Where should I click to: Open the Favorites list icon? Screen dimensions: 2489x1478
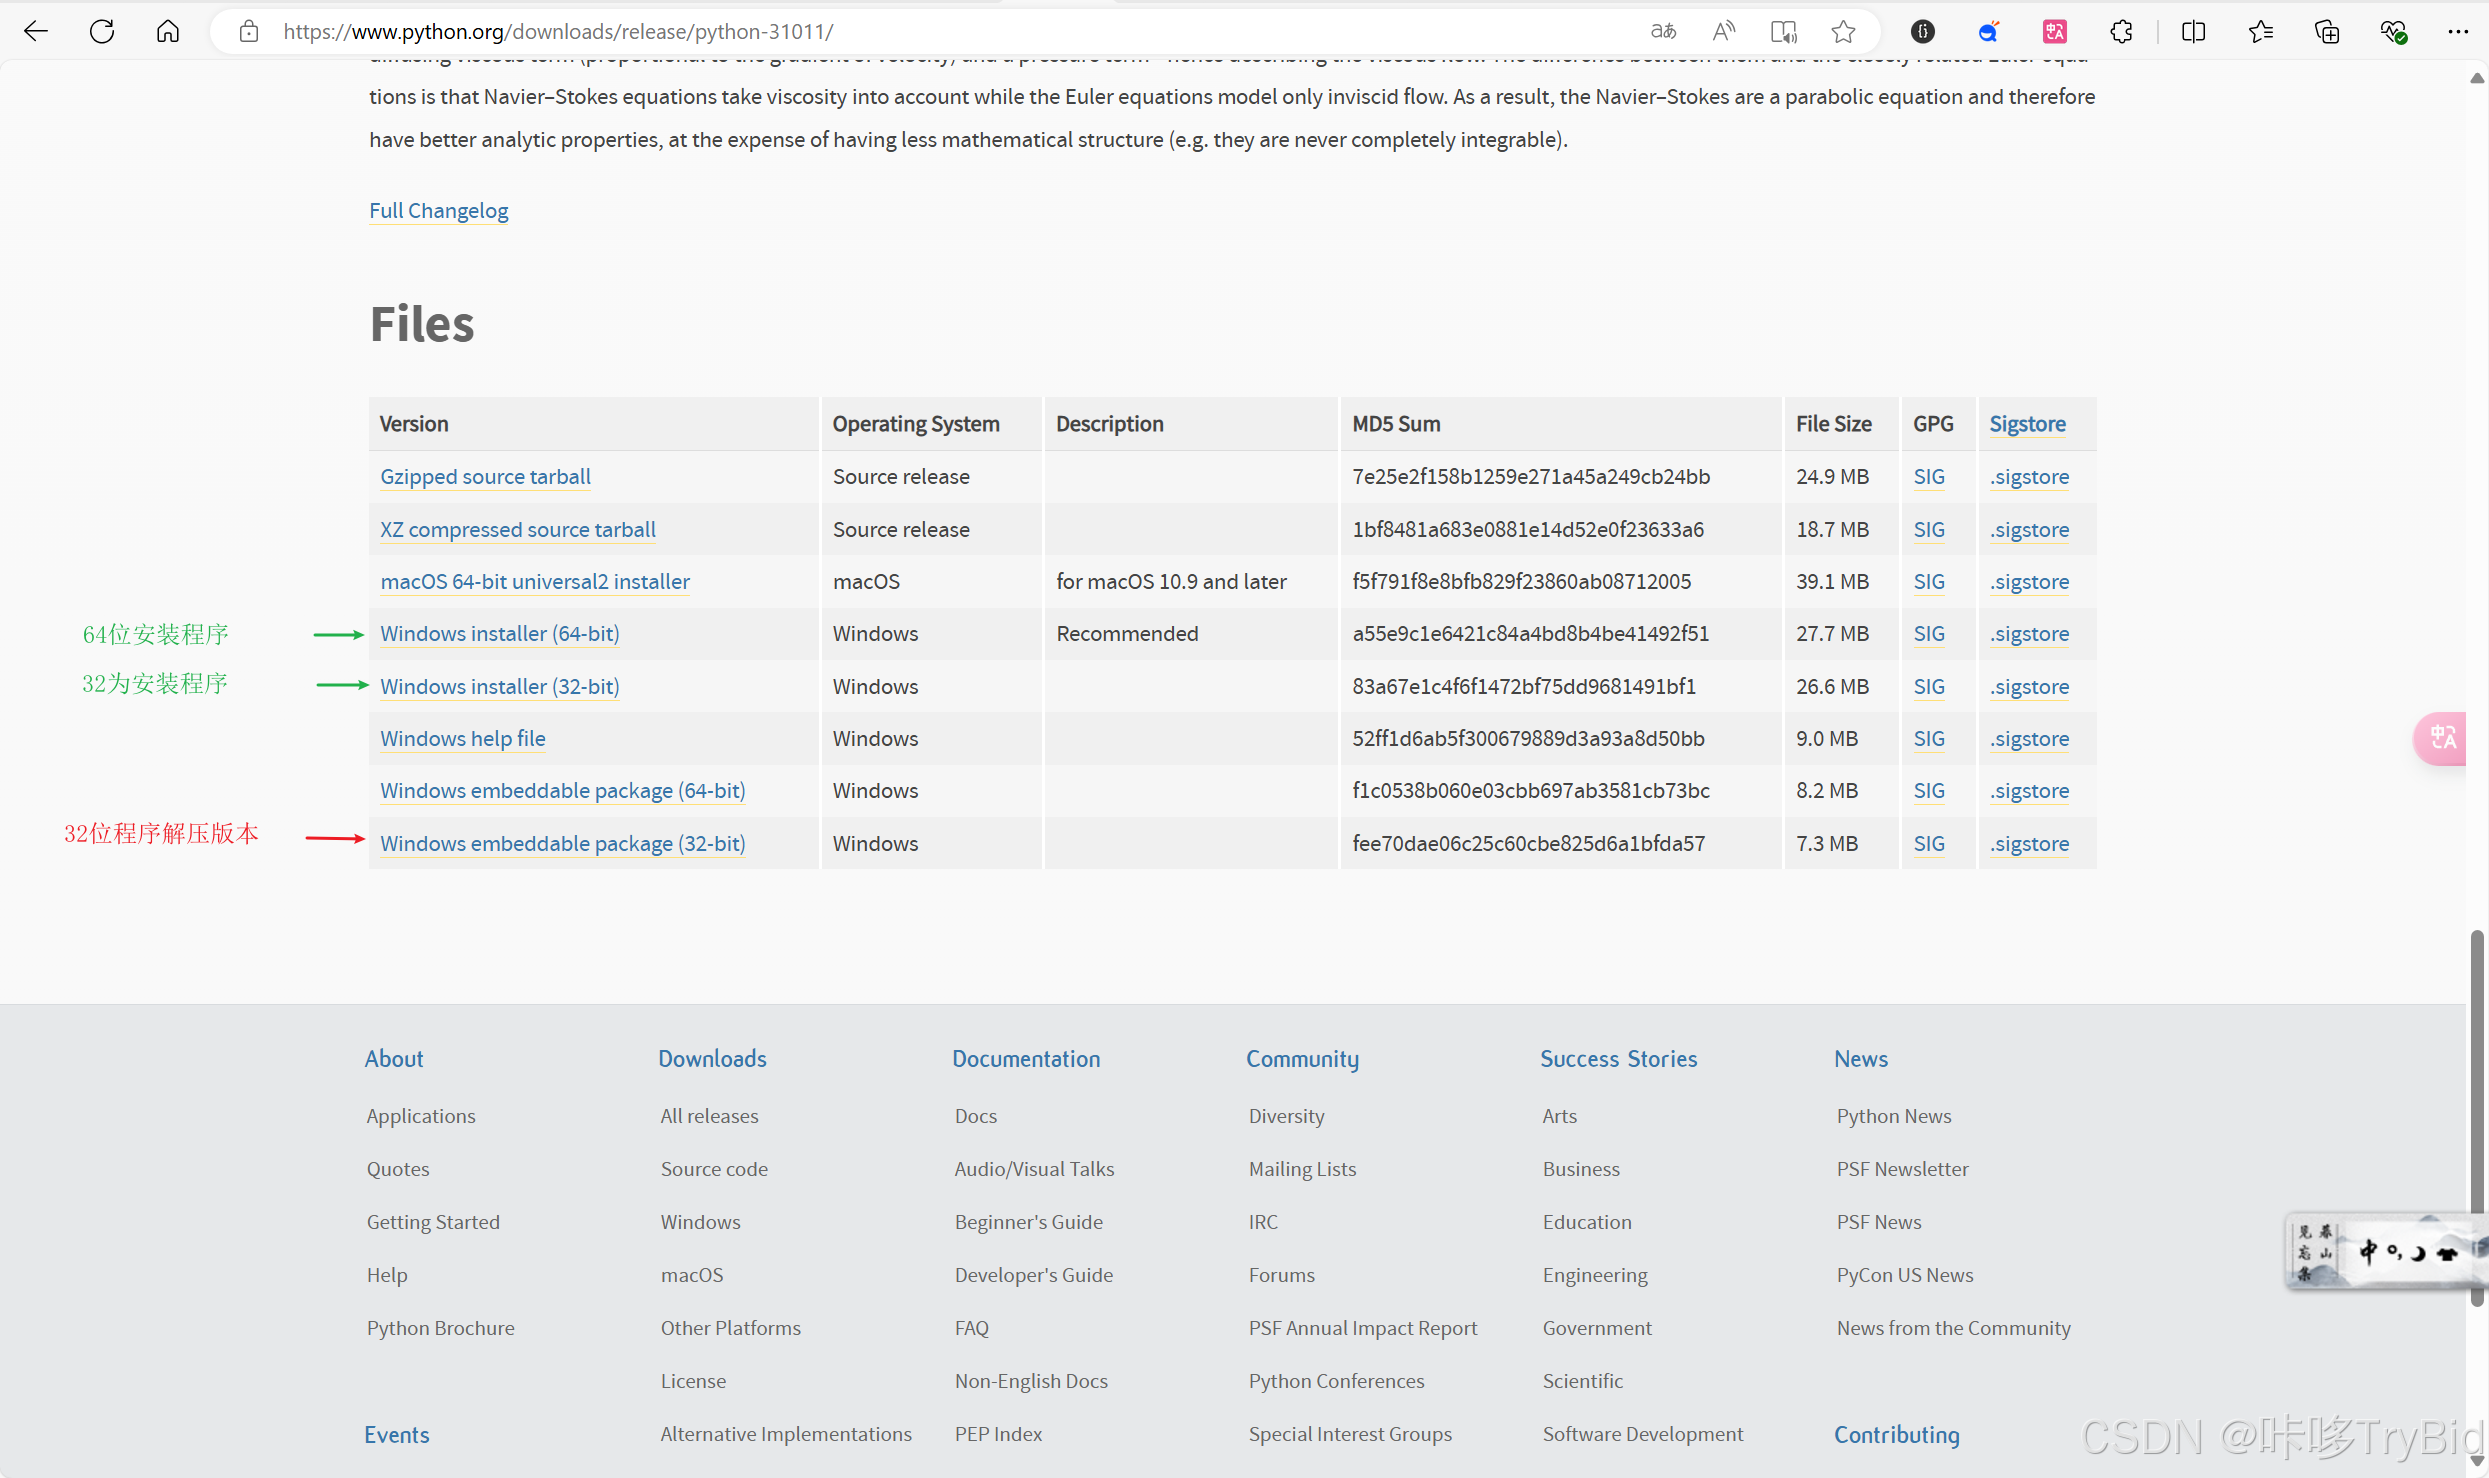click(2260, 31)
